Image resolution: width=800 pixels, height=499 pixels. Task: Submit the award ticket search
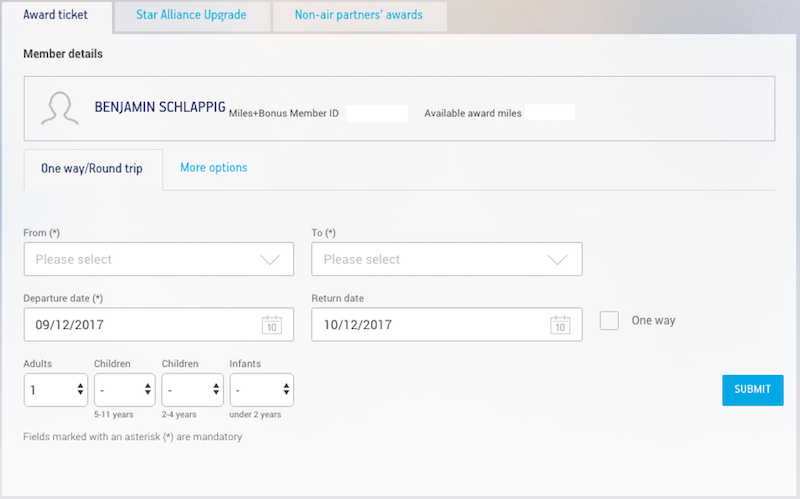point(753,390)
